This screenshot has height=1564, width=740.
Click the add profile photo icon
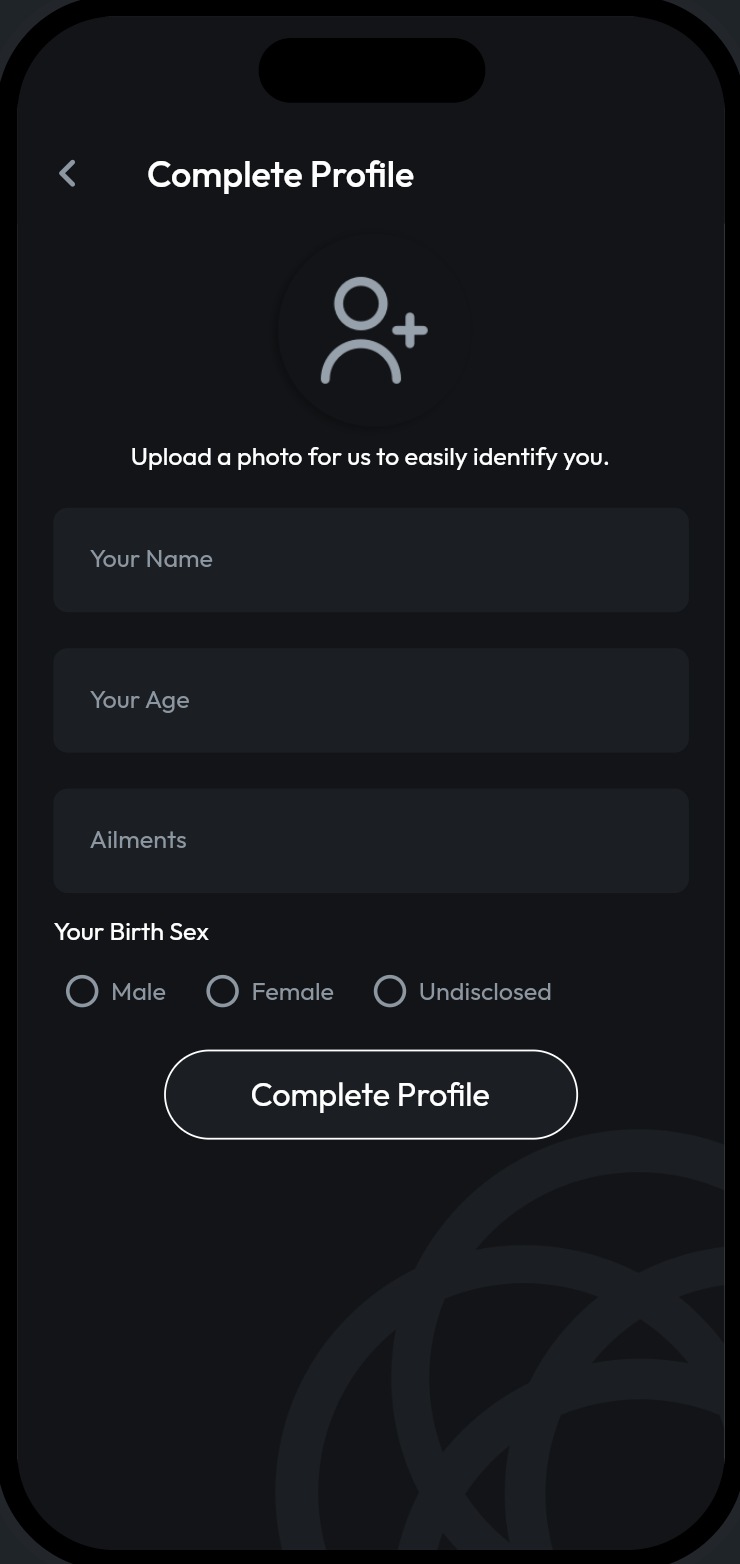point(372,331)
